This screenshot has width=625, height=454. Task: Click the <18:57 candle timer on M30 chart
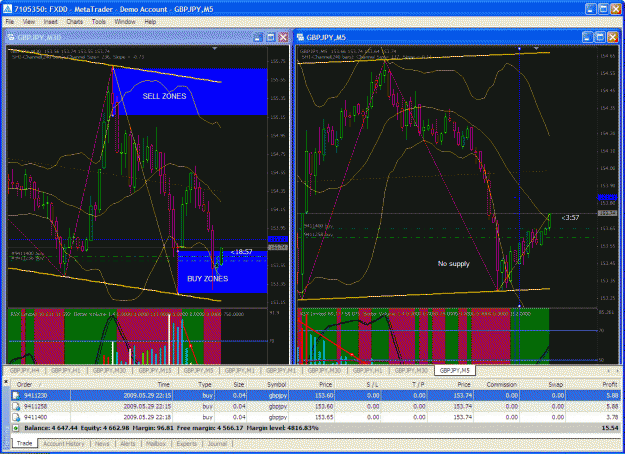[x=241, y=252]
